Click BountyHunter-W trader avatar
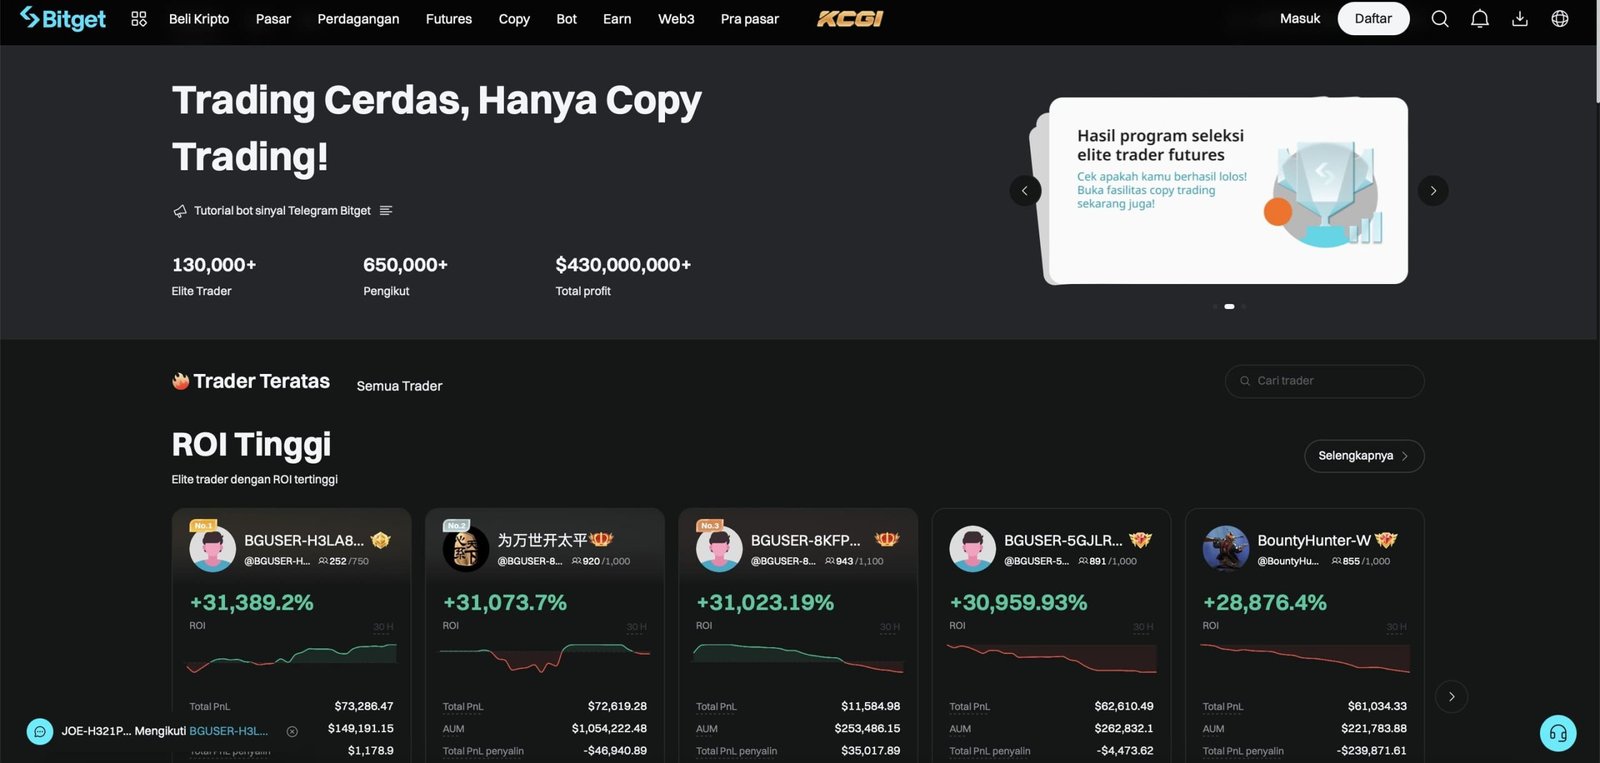Screen dimensions: 1600x763 (x=1226, y=549)
